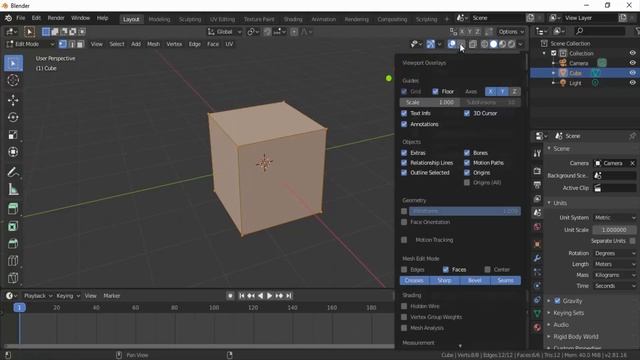
Task: Open Modifier properties wrench tab
Action: tap(537, 258)
